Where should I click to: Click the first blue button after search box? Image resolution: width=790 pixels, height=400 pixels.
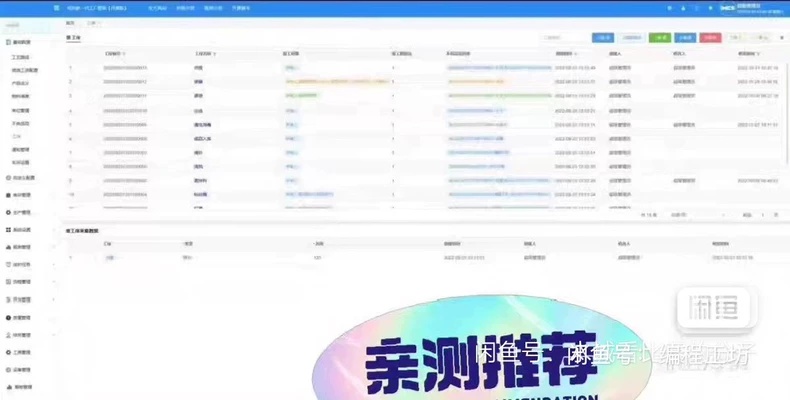coord(603,38)
